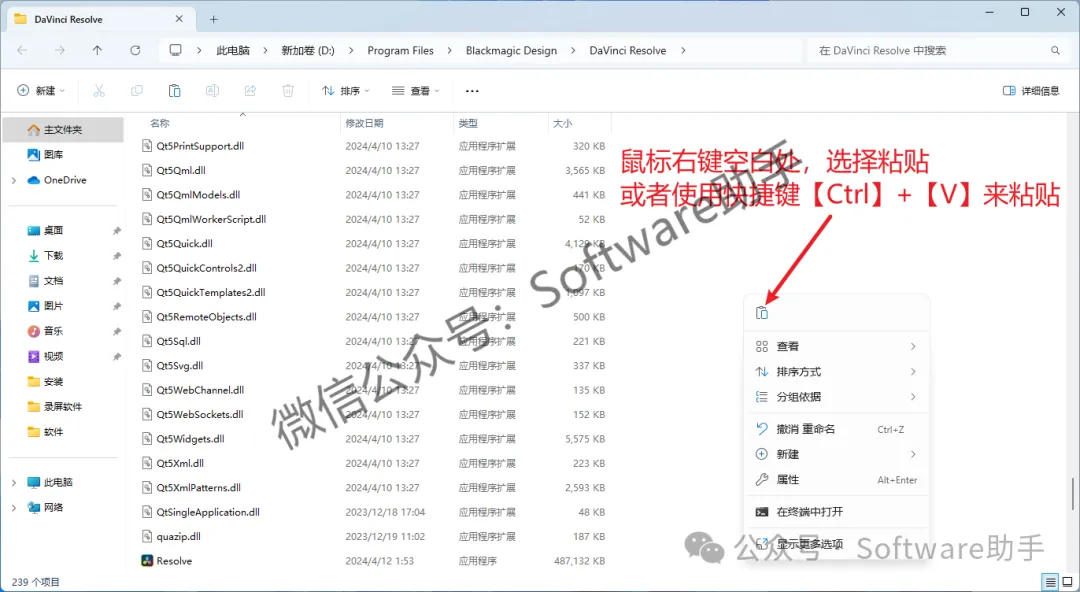Click the Paste icon in context menu
Viewport: 1080px width, 592px height.
tap(762, 313)
